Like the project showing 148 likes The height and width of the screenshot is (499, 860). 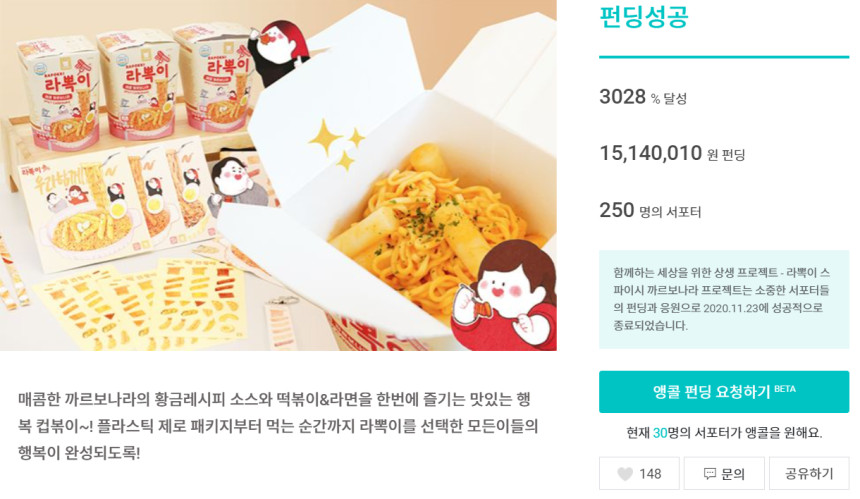coord(640,474)
